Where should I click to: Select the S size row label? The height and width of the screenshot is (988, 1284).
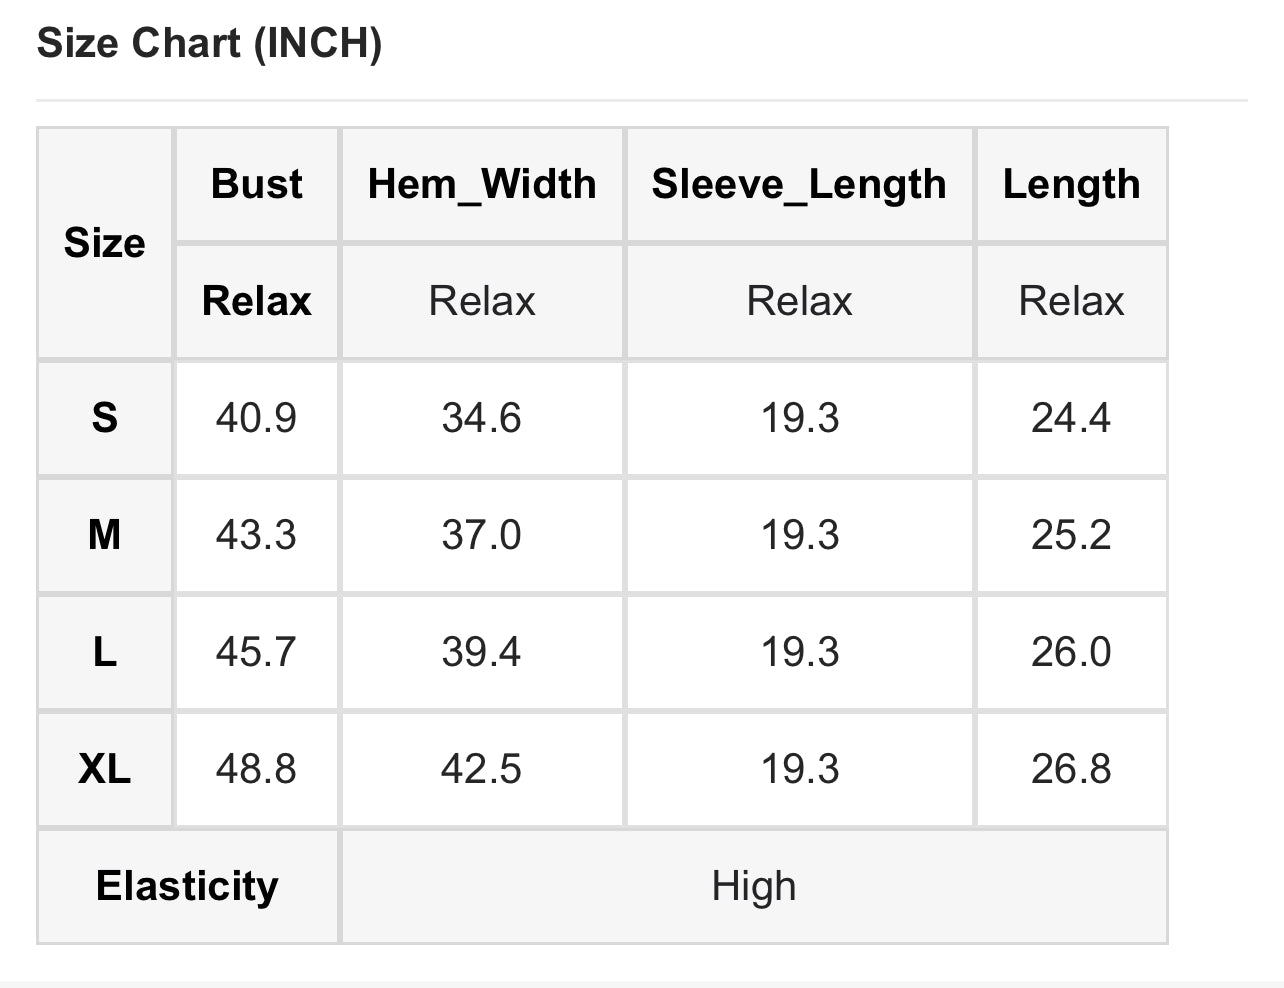click(x=105, y=418)
